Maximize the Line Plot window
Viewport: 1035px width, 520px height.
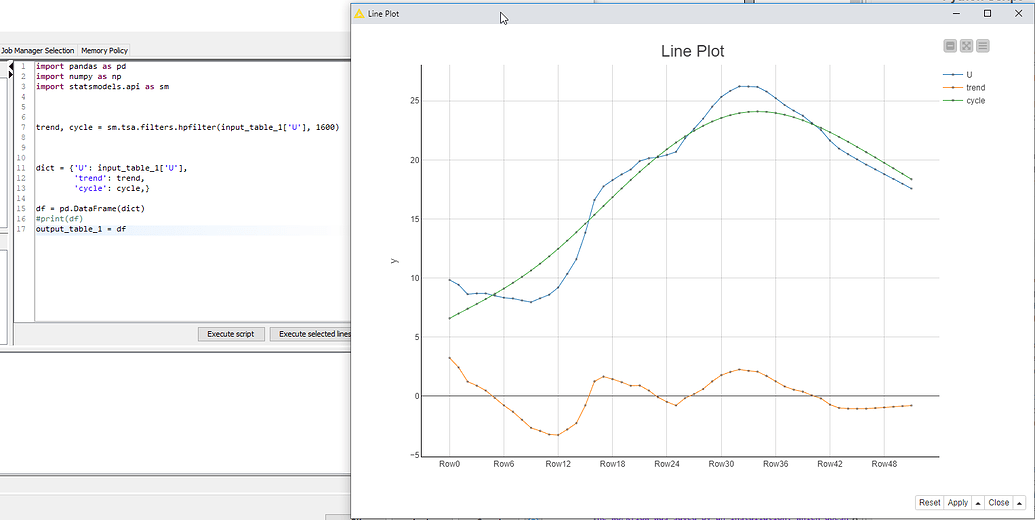[x=987, y=13]
